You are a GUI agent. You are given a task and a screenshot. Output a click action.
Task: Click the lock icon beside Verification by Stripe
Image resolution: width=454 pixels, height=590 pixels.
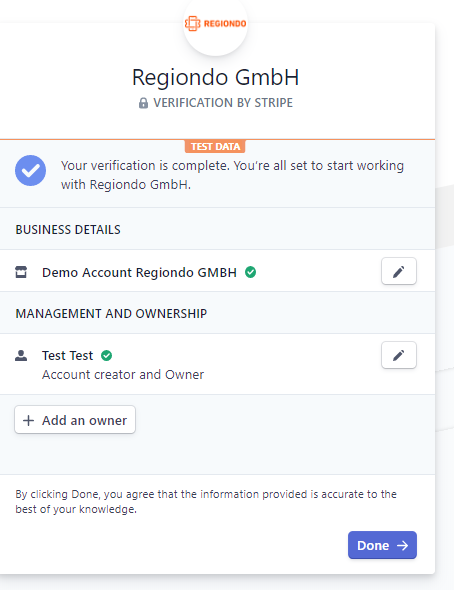(143, 103)
